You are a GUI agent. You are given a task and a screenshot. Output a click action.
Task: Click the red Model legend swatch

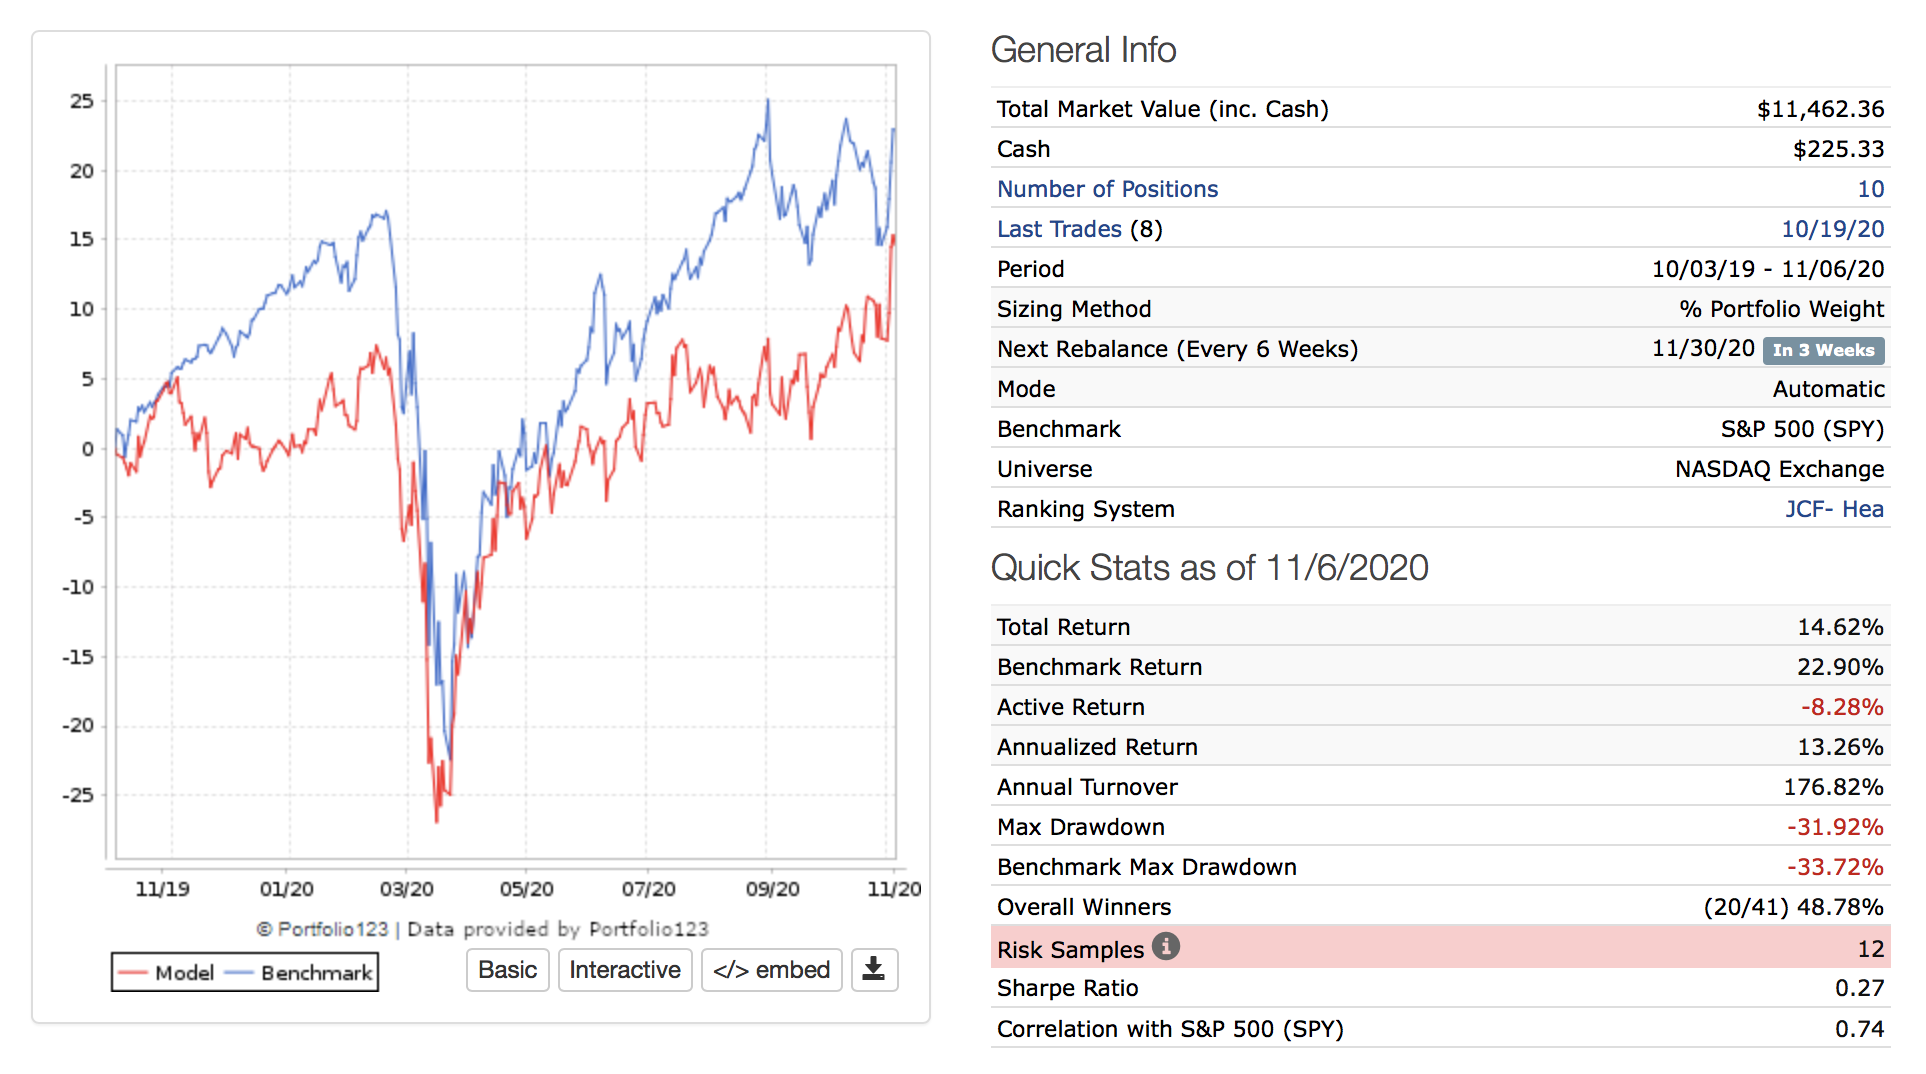point(133,973)
